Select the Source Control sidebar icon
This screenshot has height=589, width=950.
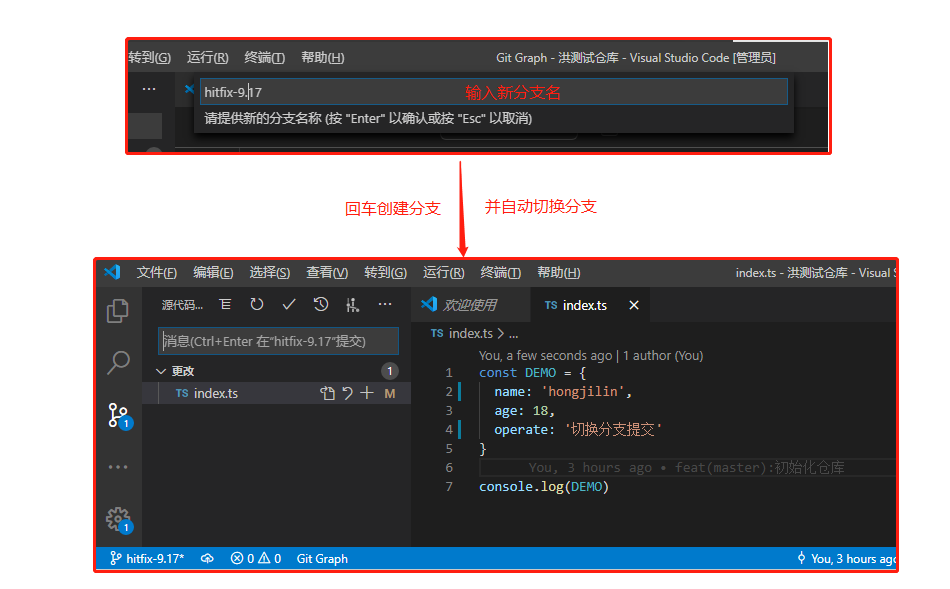pos(118,414)
